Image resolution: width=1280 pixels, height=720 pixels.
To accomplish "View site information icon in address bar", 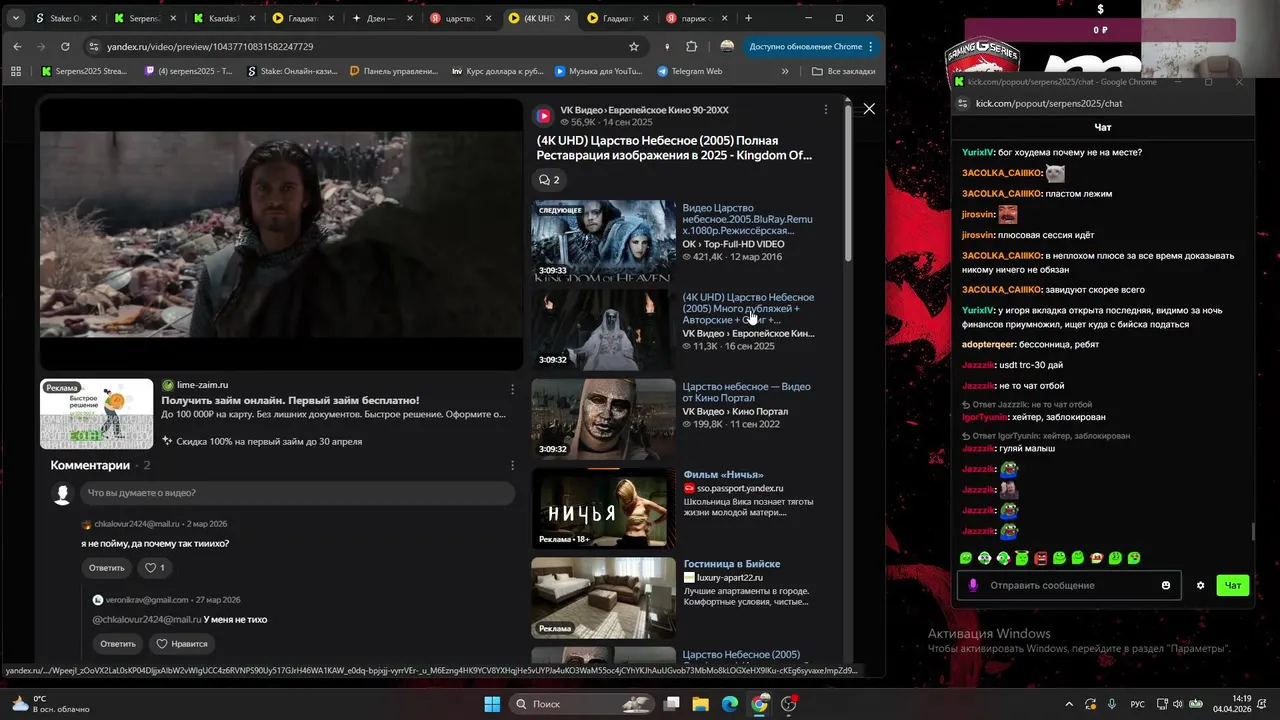I will (x=94, y=46).
